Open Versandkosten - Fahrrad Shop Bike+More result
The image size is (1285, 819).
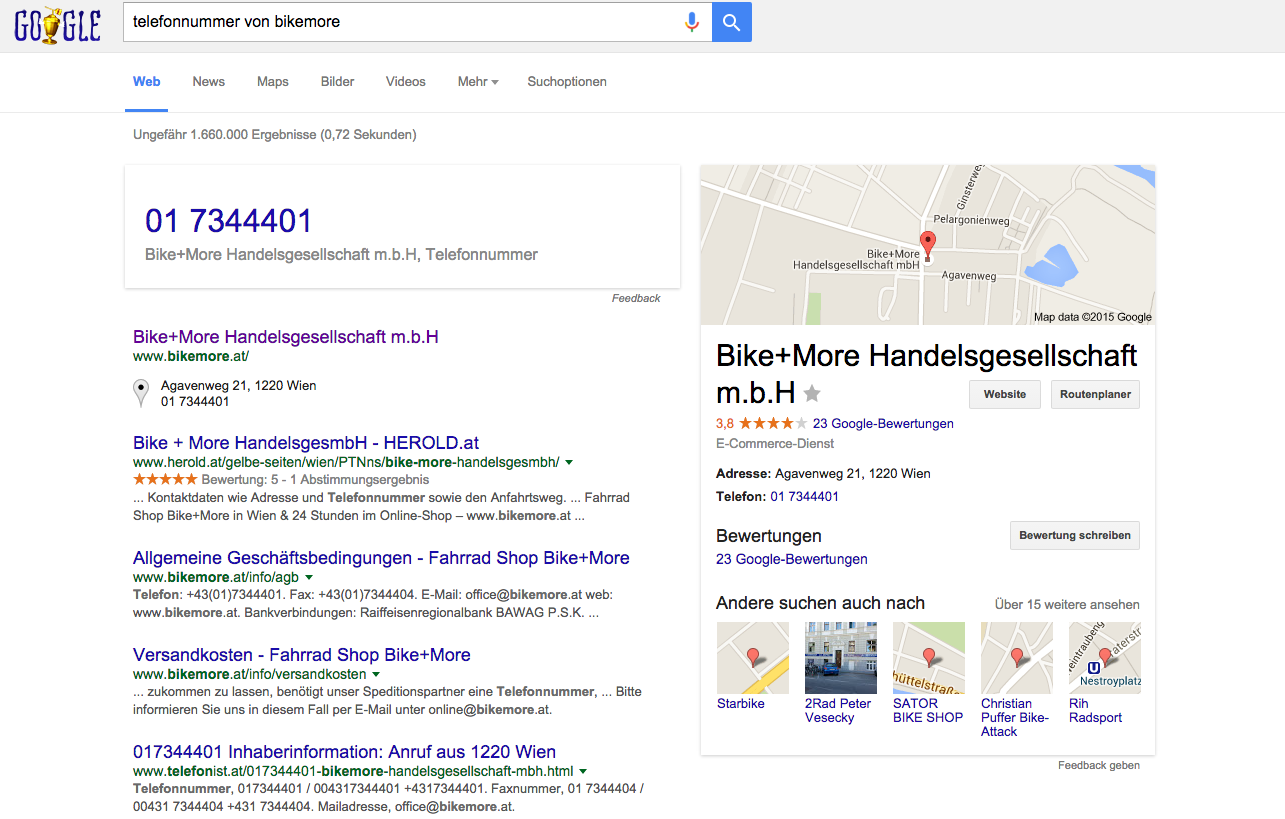point(302,655)
